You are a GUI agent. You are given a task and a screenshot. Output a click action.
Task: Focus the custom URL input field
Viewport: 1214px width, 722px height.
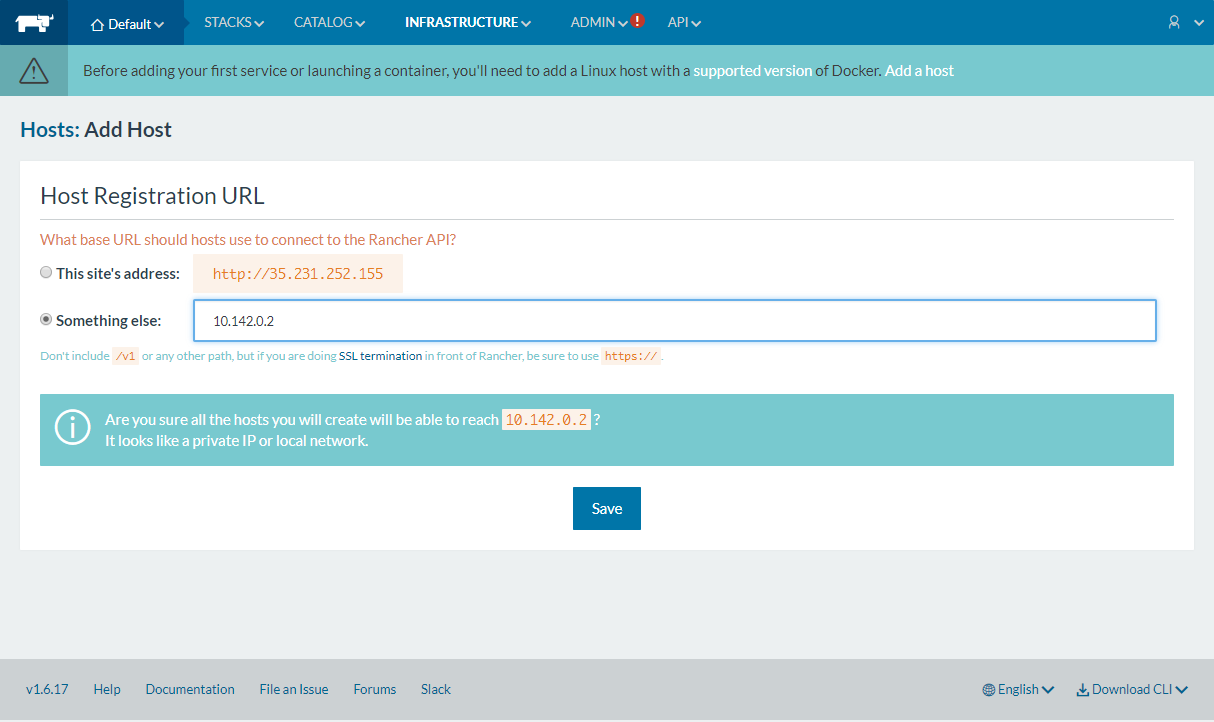coord(675,321)
